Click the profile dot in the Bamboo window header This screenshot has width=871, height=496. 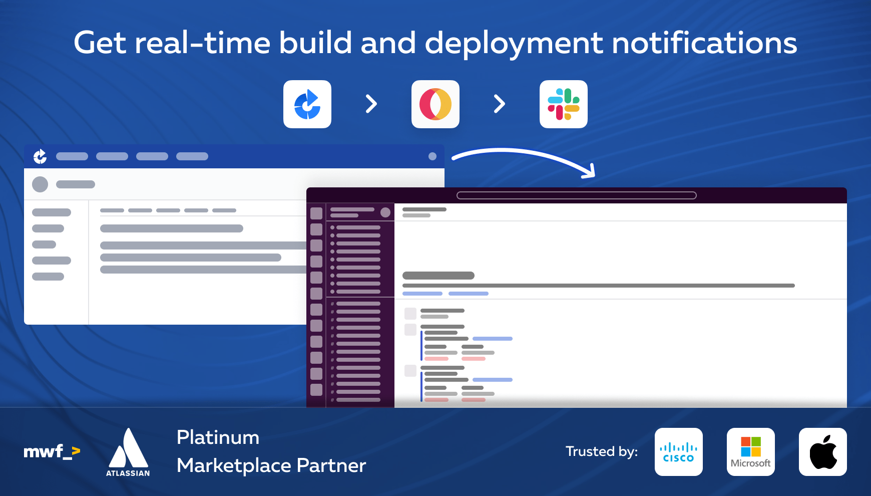tap(432, 157)
